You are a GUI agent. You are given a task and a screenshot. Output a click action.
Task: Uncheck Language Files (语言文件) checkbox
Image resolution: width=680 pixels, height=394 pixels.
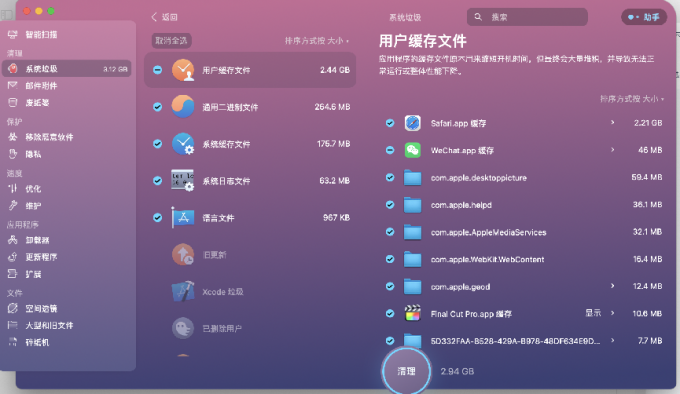[x=158, y=217]
